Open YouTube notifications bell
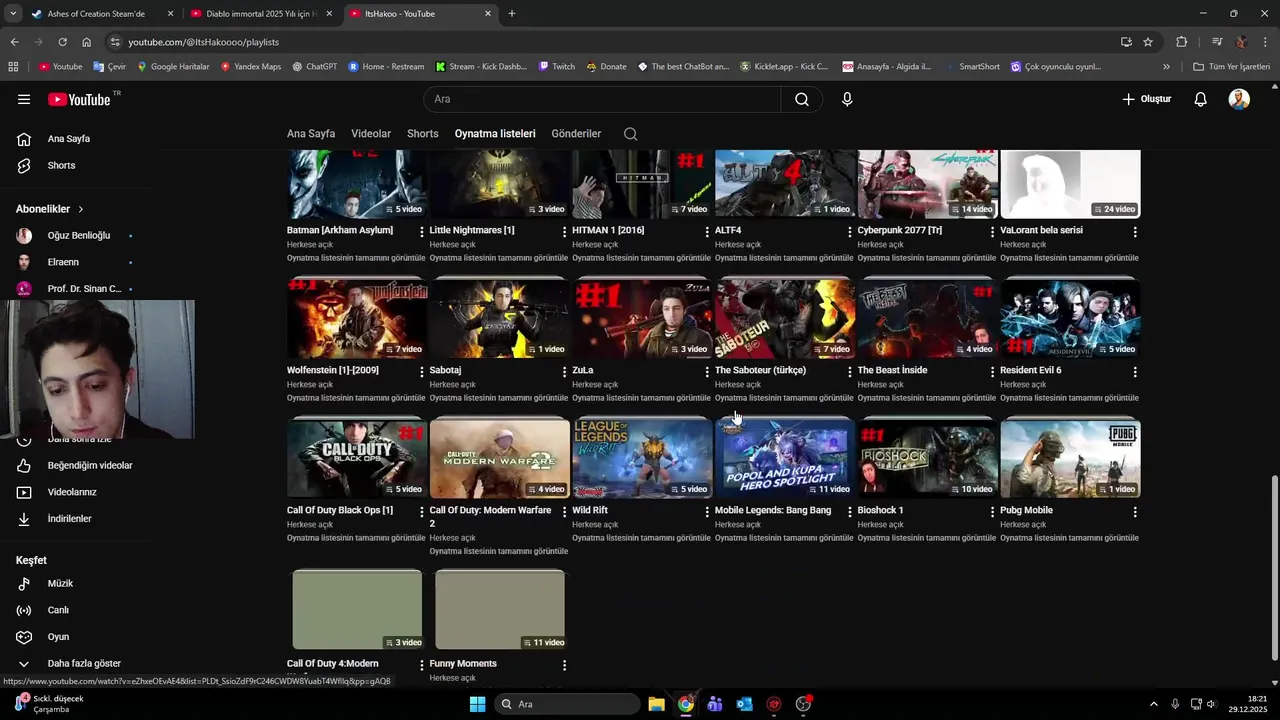The image size is (1280, 720). point(1201,99)
